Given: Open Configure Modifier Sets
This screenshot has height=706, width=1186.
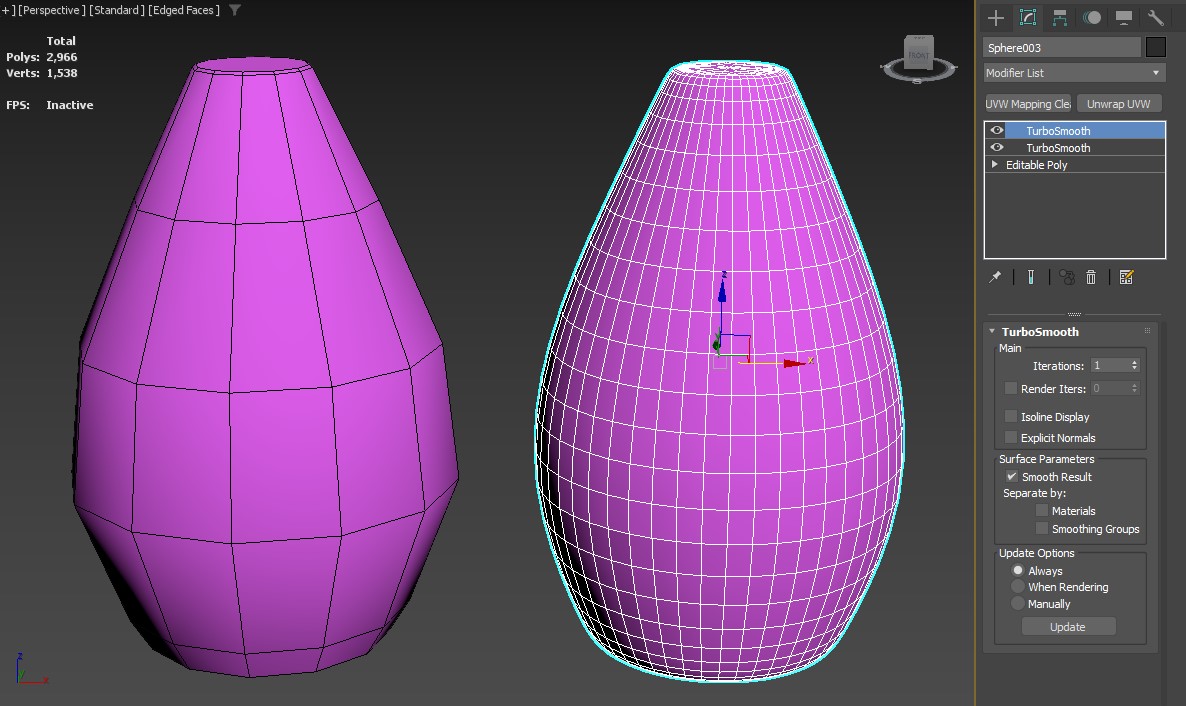Looking at the screenshot, I should [x=1126, y=277].
